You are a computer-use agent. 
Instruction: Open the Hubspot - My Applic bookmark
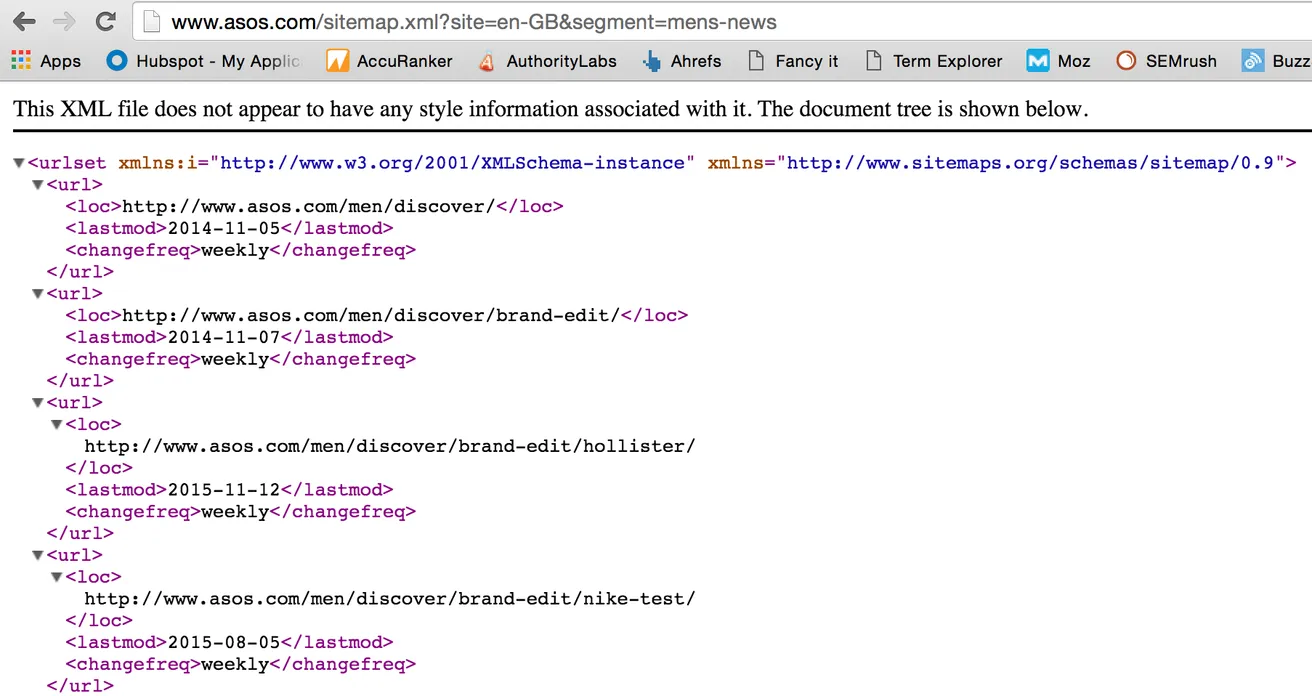203,61
